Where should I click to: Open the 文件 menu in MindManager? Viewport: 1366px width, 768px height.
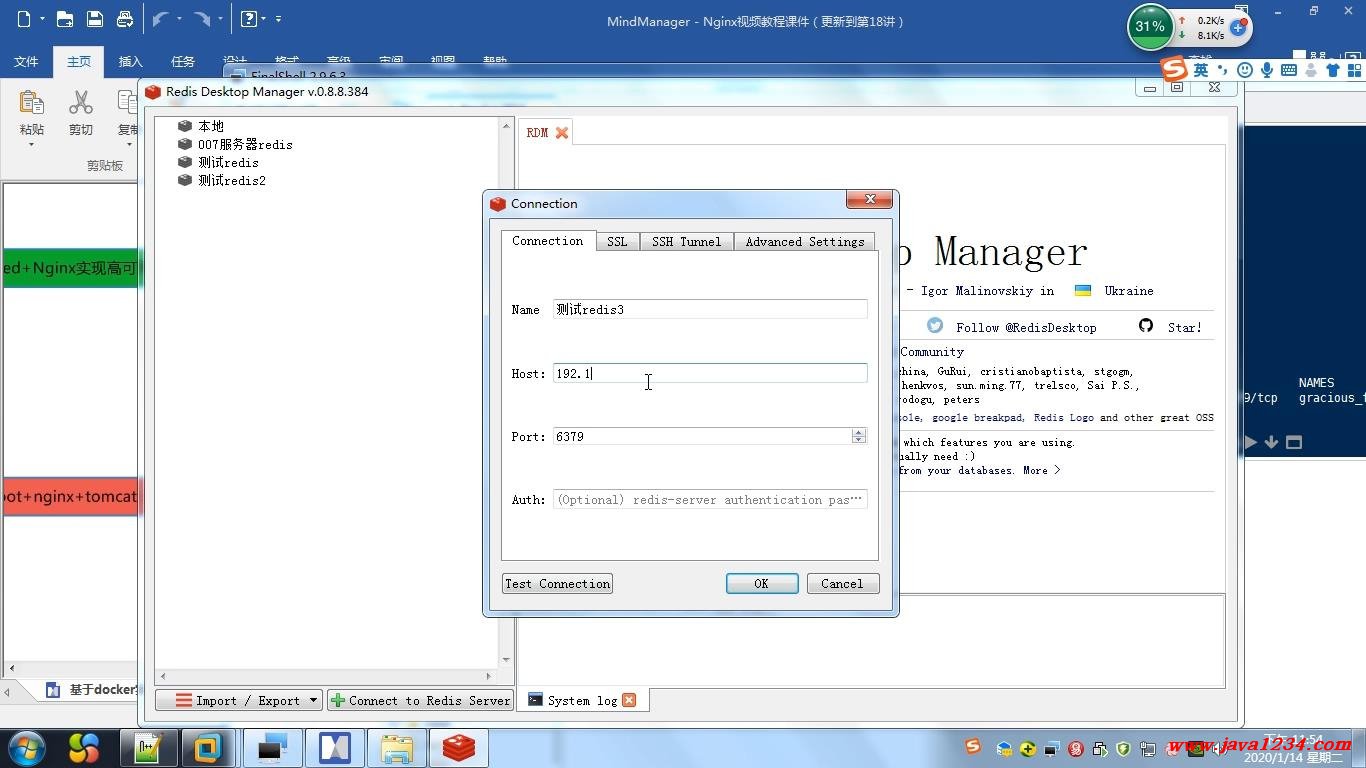click(26, 62)
